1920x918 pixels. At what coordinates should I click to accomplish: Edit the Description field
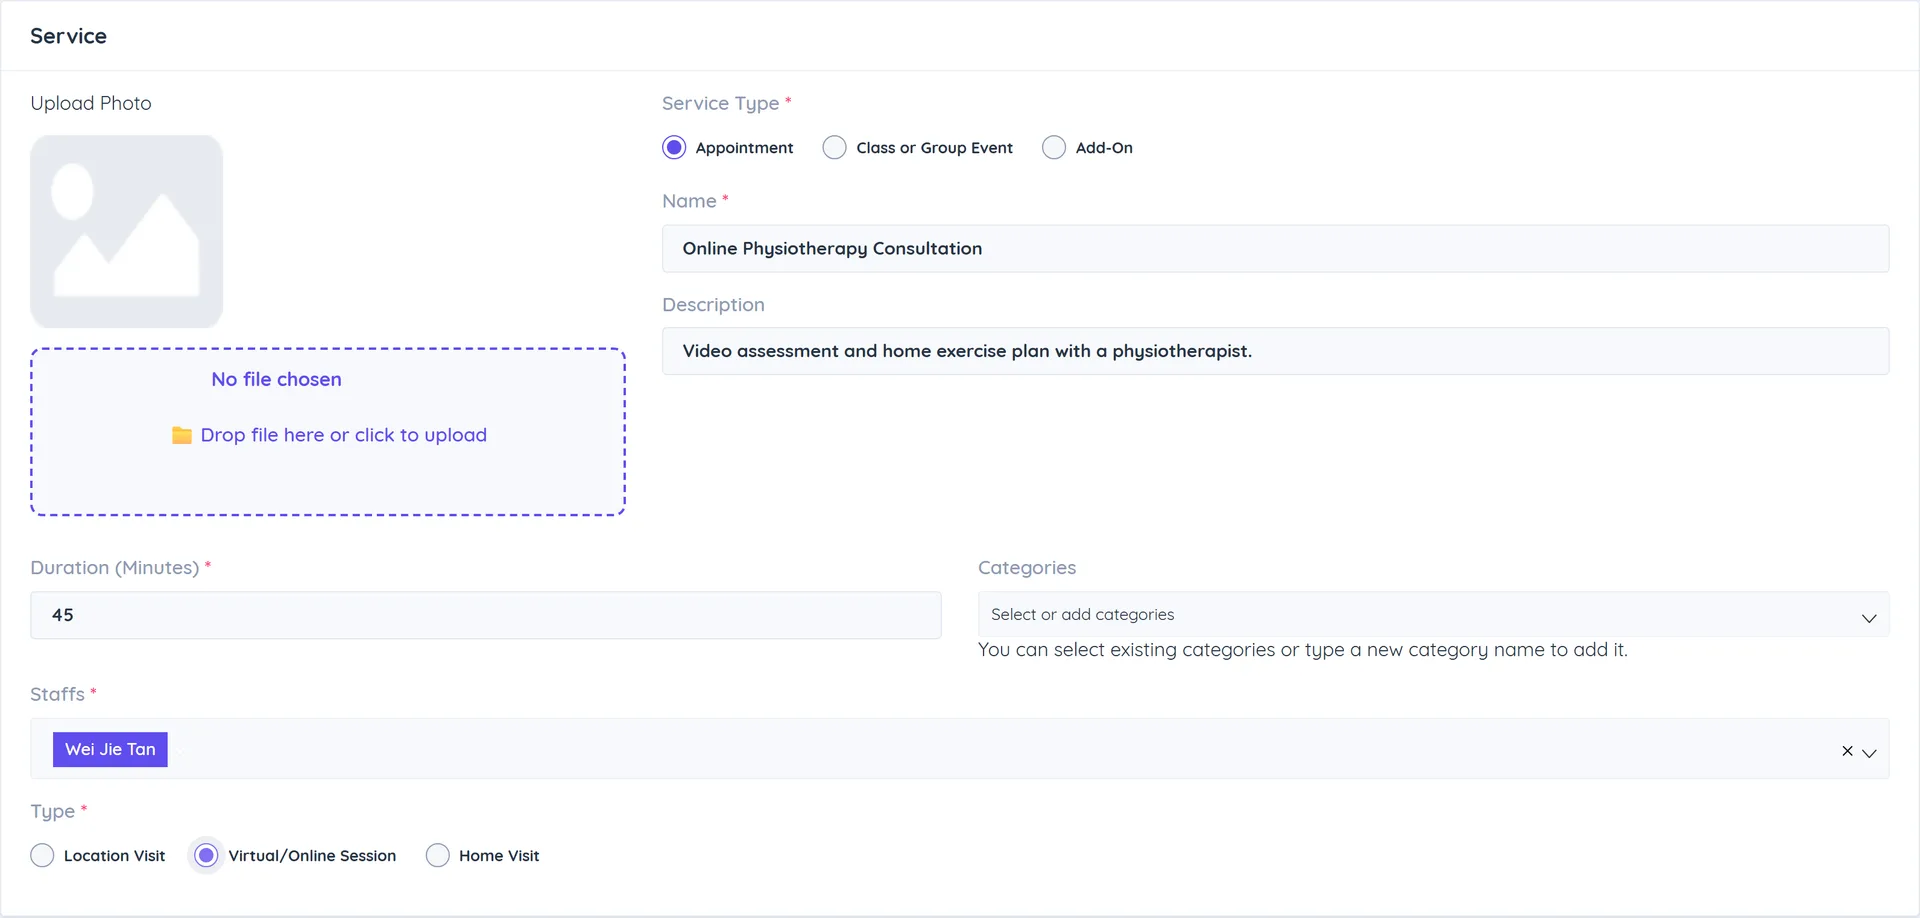click(x=1275, y=351)
